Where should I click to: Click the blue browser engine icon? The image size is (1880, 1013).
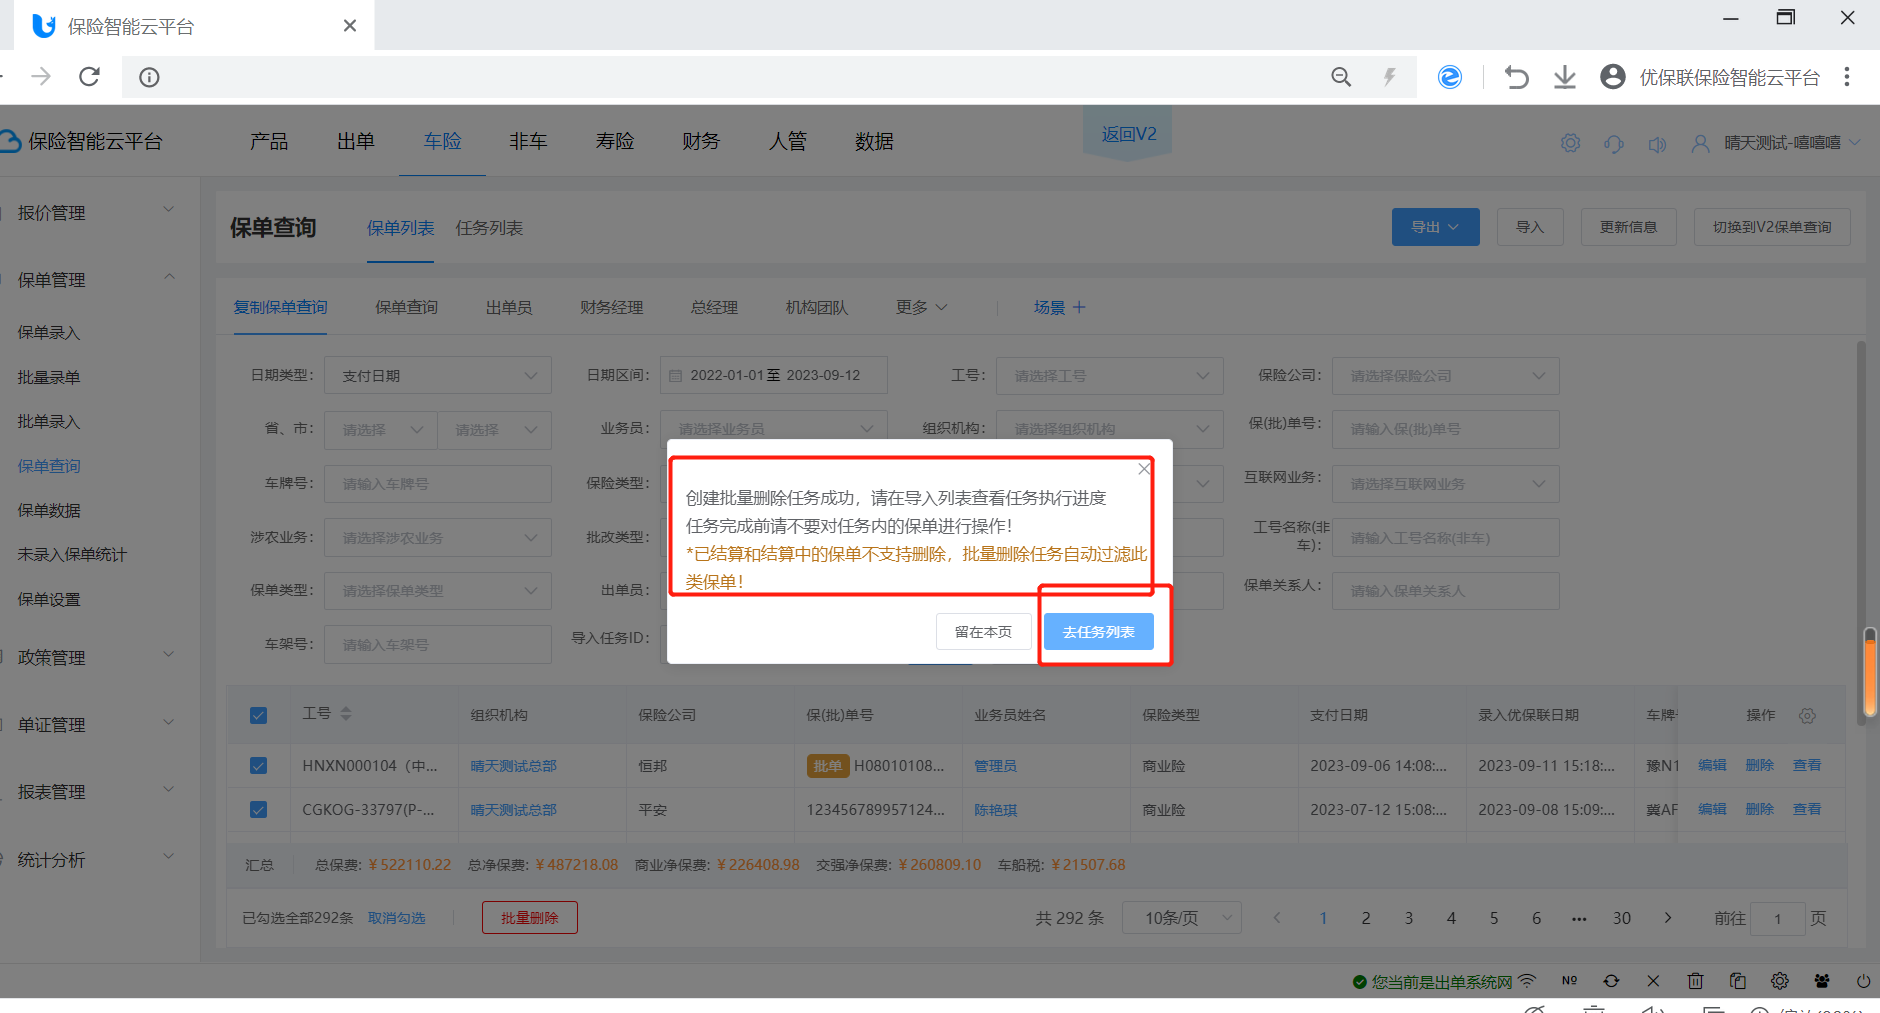(1449, 77)
